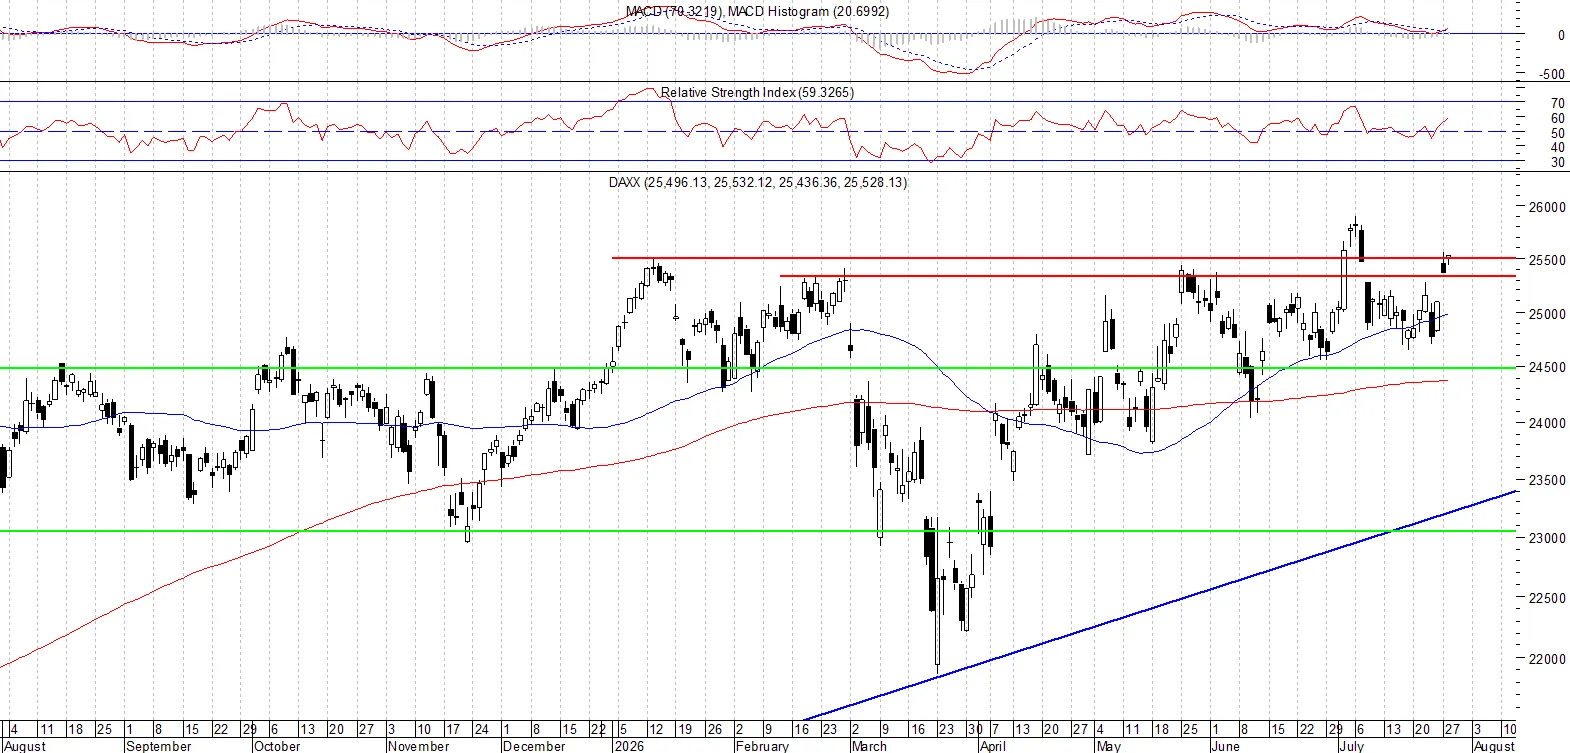Select the February month label
This screenshot has width=1570, height=753.
coord(762,746)
